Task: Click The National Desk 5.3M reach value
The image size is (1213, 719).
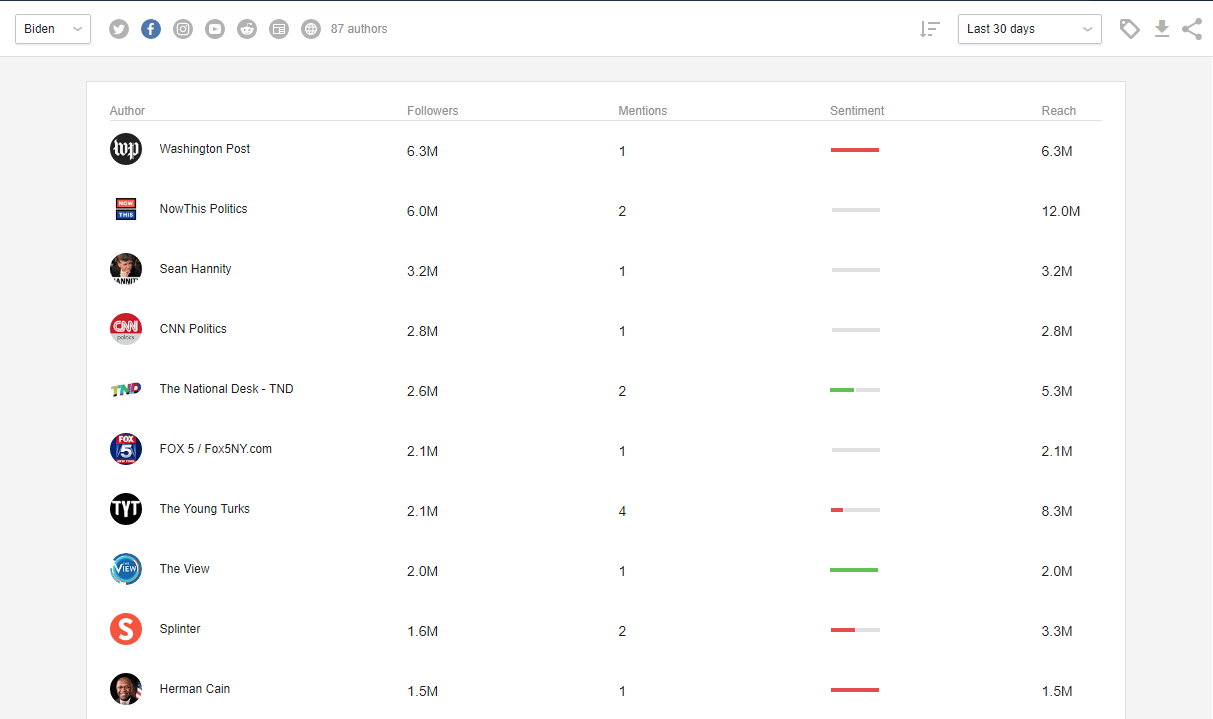Action: [x=1057, y=391]
